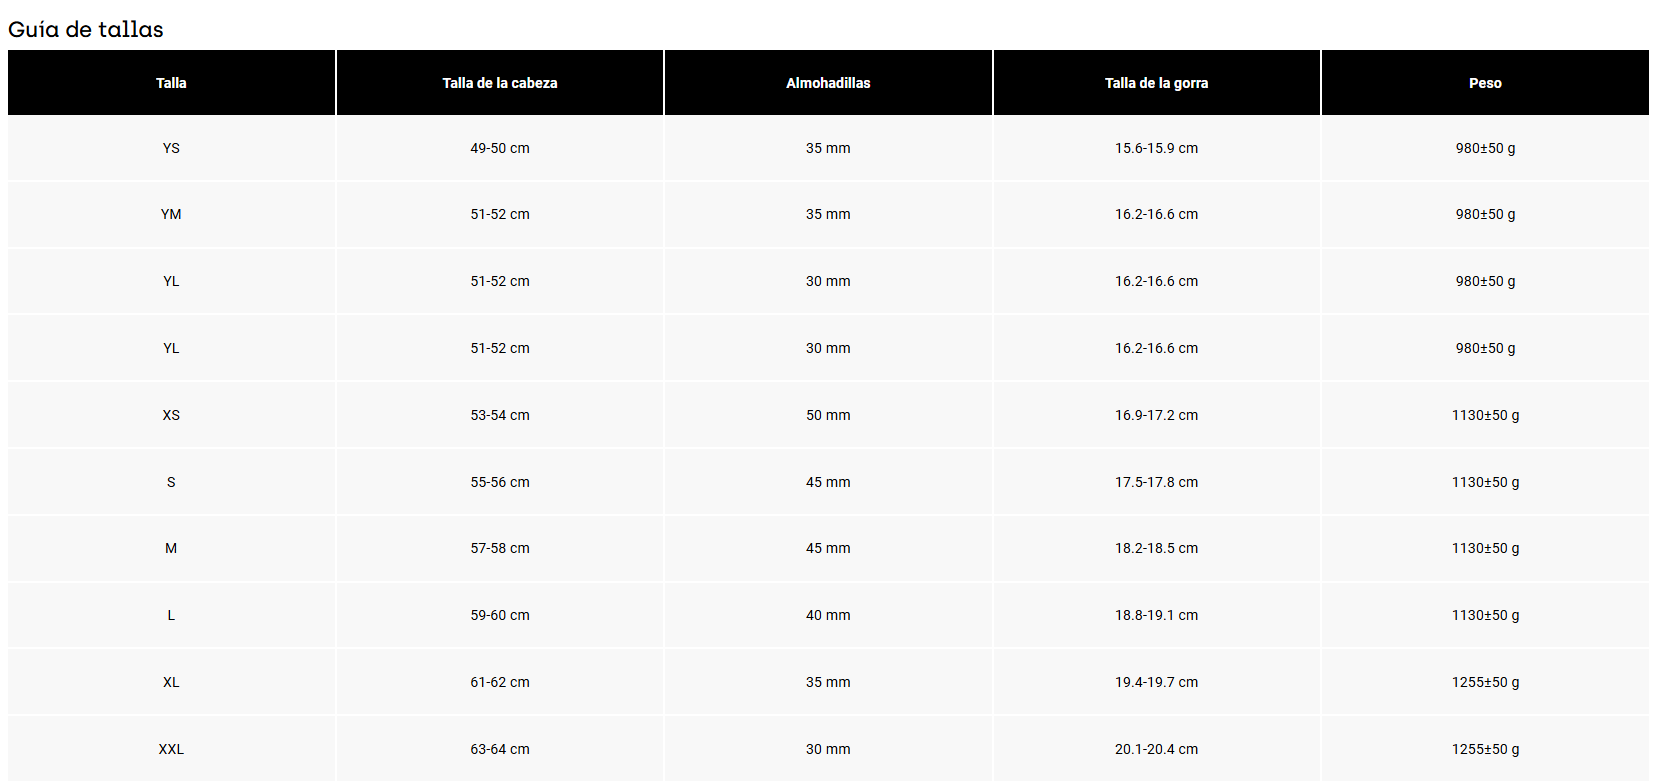Click the 53-54 cm head size cell
The image size is (1654, 784).
point(500,415)
